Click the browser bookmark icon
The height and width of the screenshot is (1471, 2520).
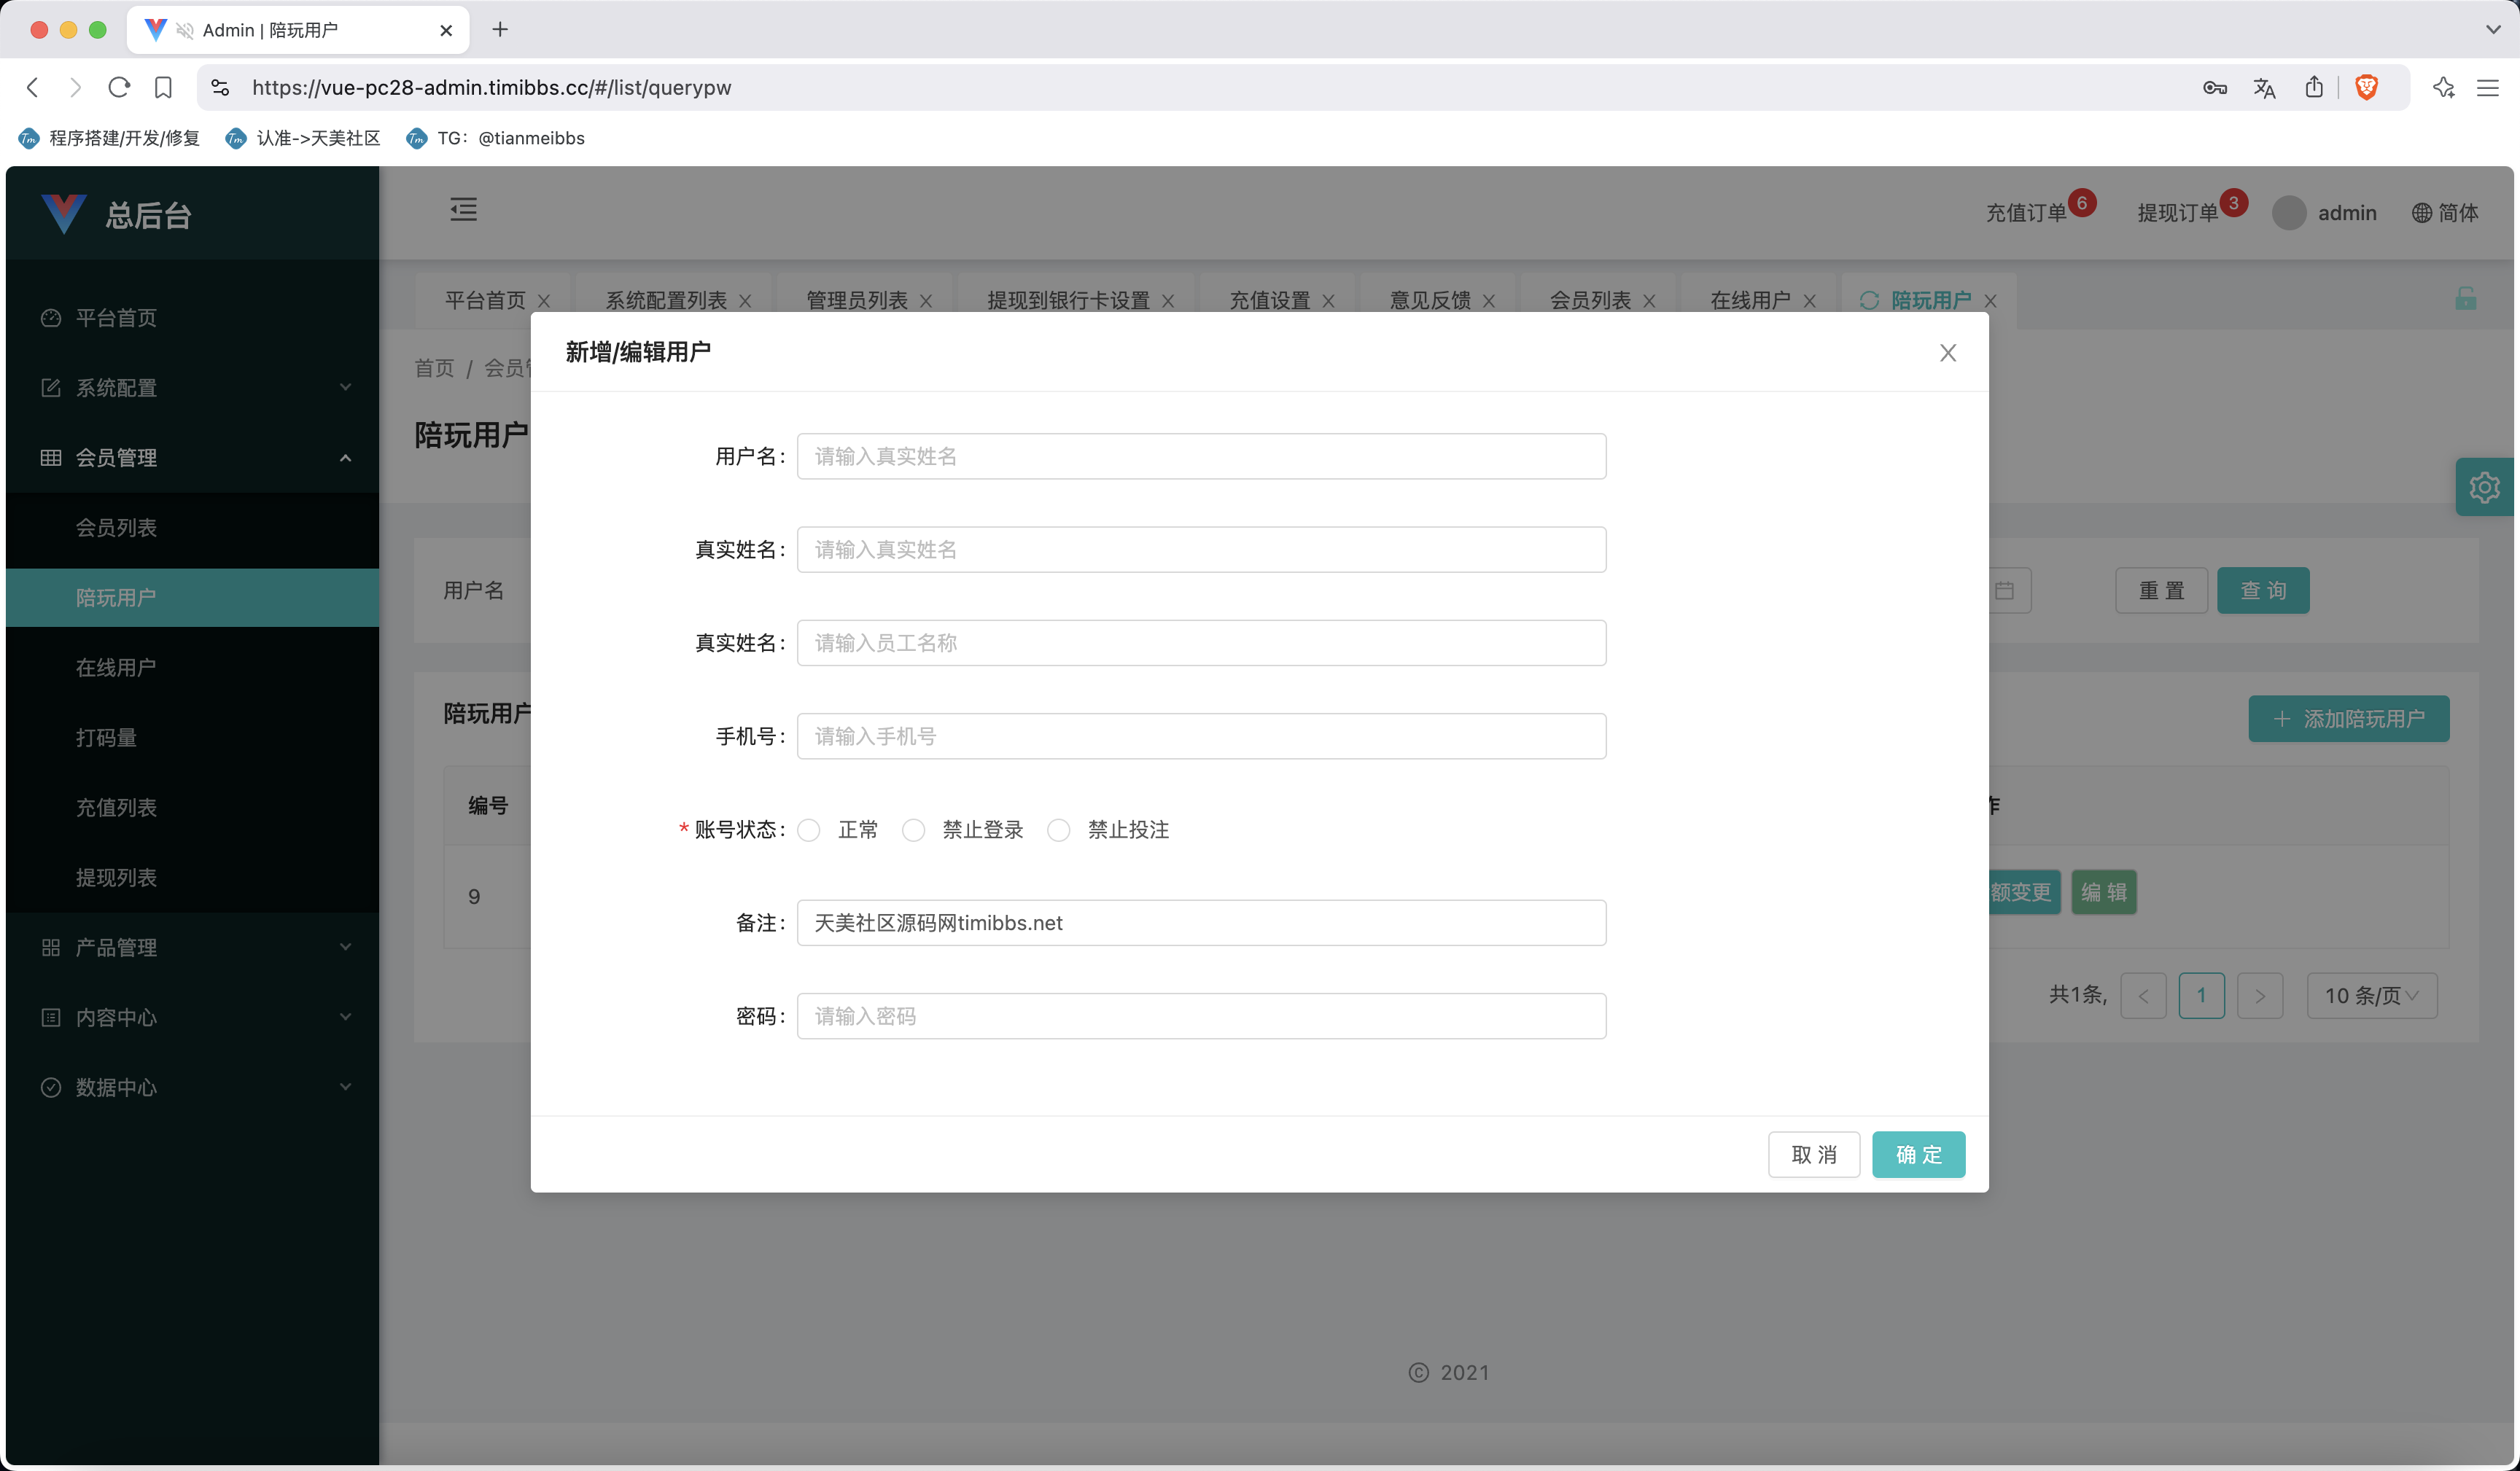tap(163, 88)
